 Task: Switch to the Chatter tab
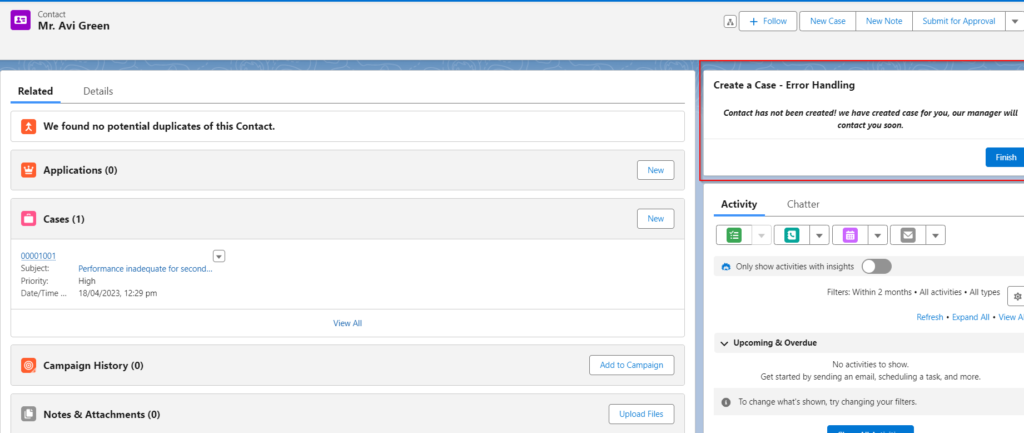[x=804, y=204]
